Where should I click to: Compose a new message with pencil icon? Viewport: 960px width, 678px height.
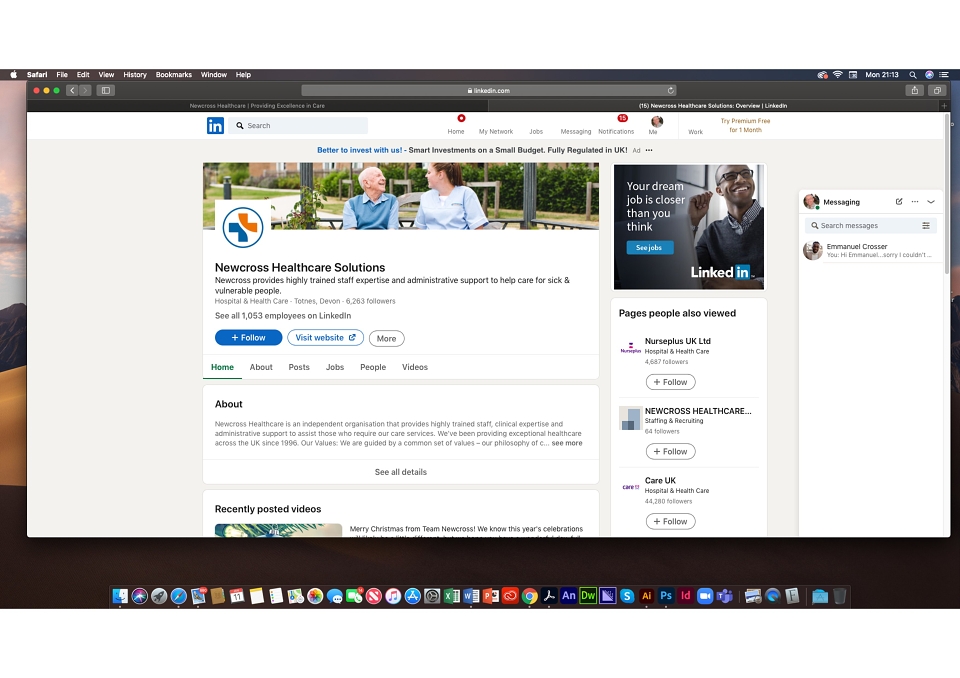[x=898, y=202]
